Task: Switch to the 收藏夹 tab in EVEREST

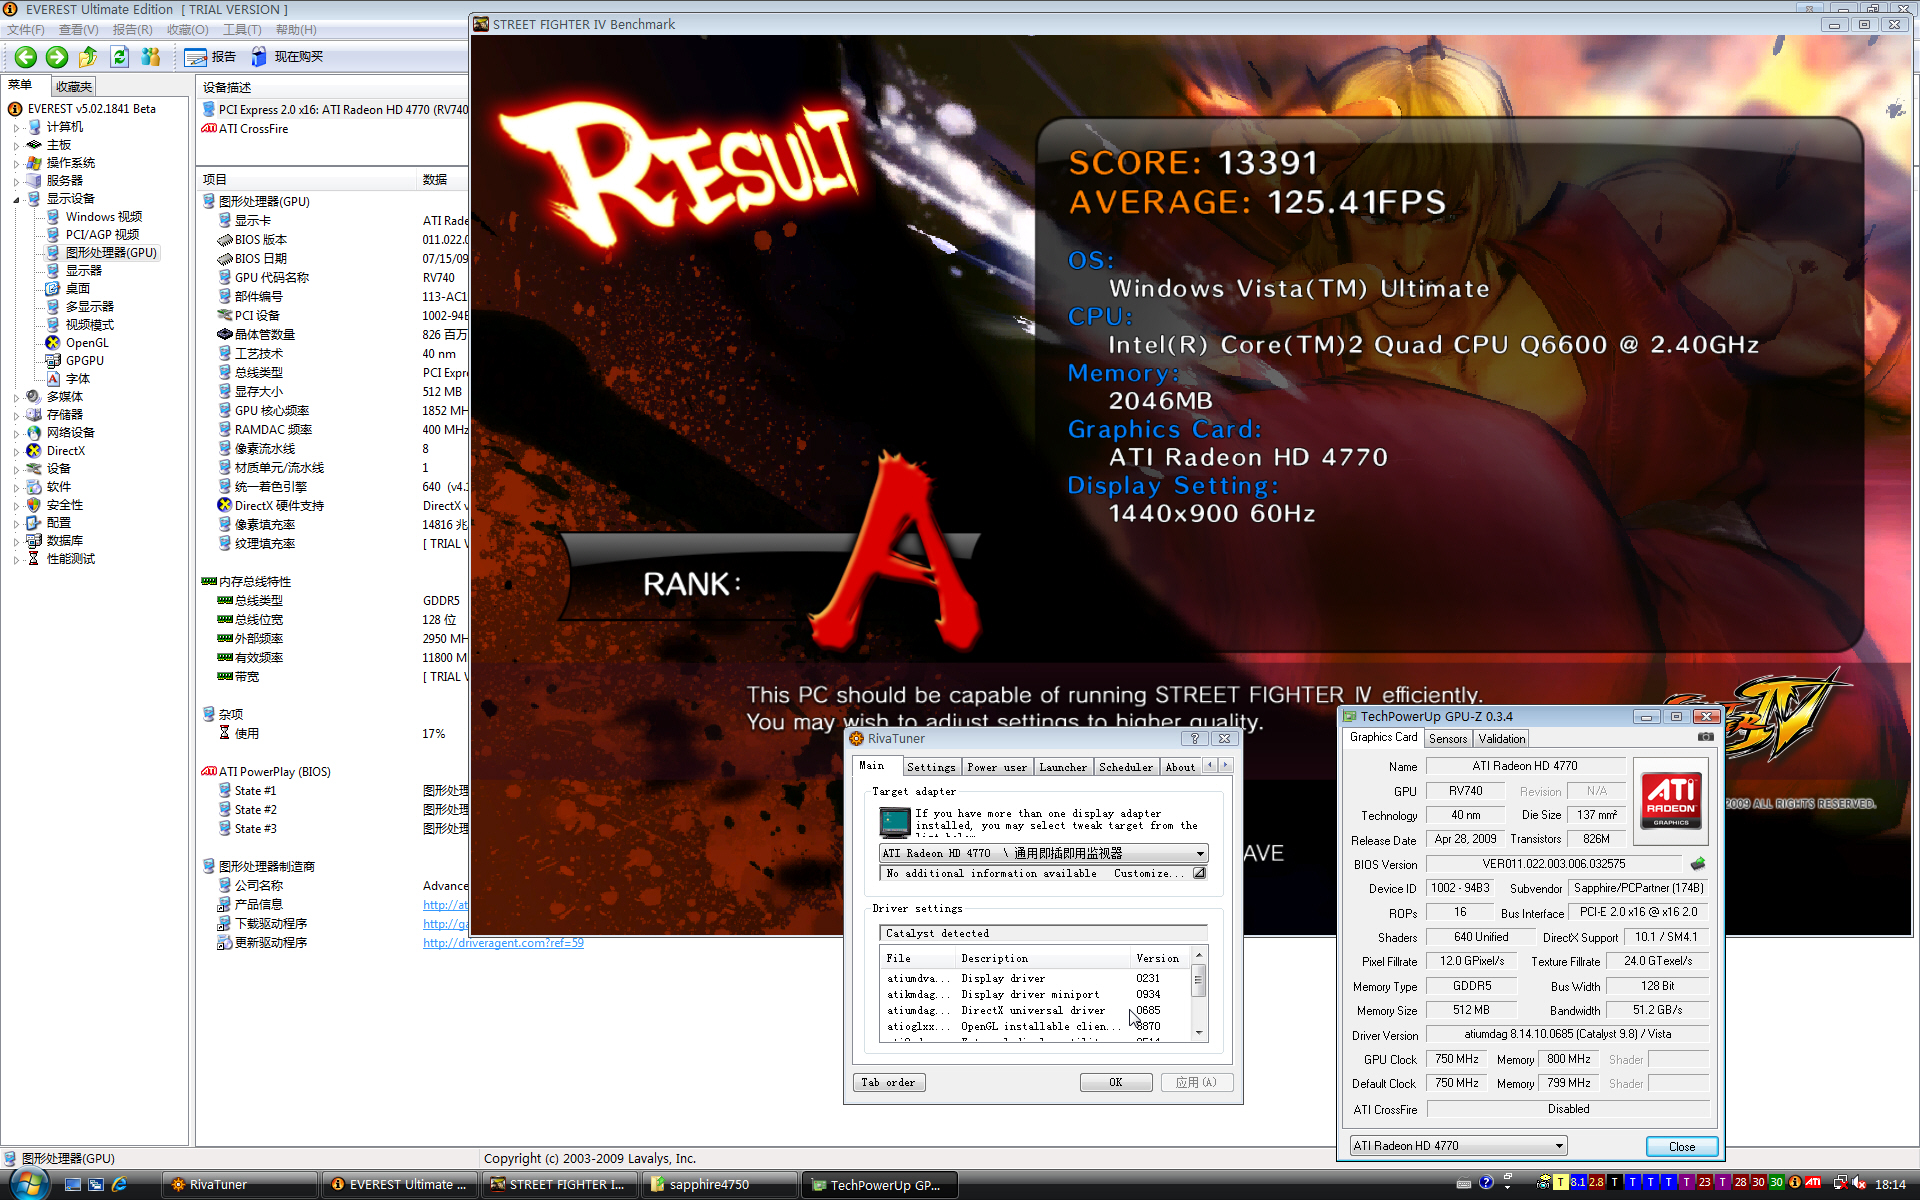Action: (74, 86)
